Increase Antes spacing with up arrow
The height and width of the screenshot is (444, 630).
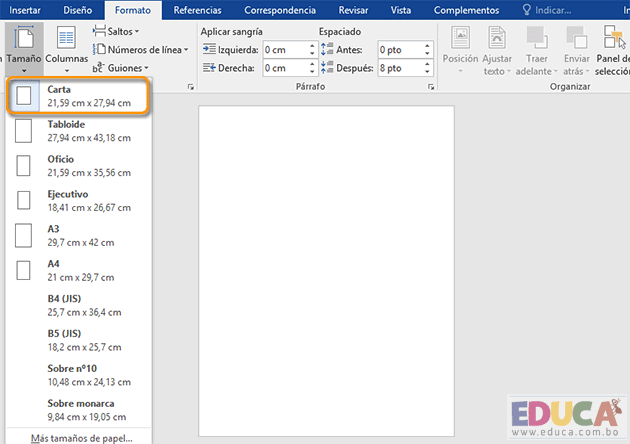point(427,46)
